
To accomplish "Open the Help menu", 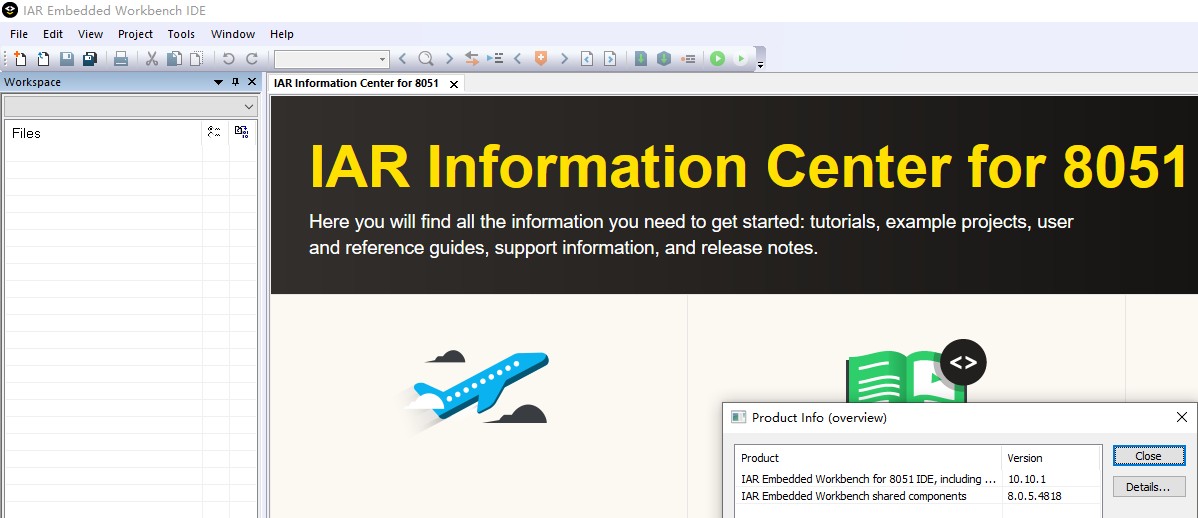I will click(x=281, y=34).
